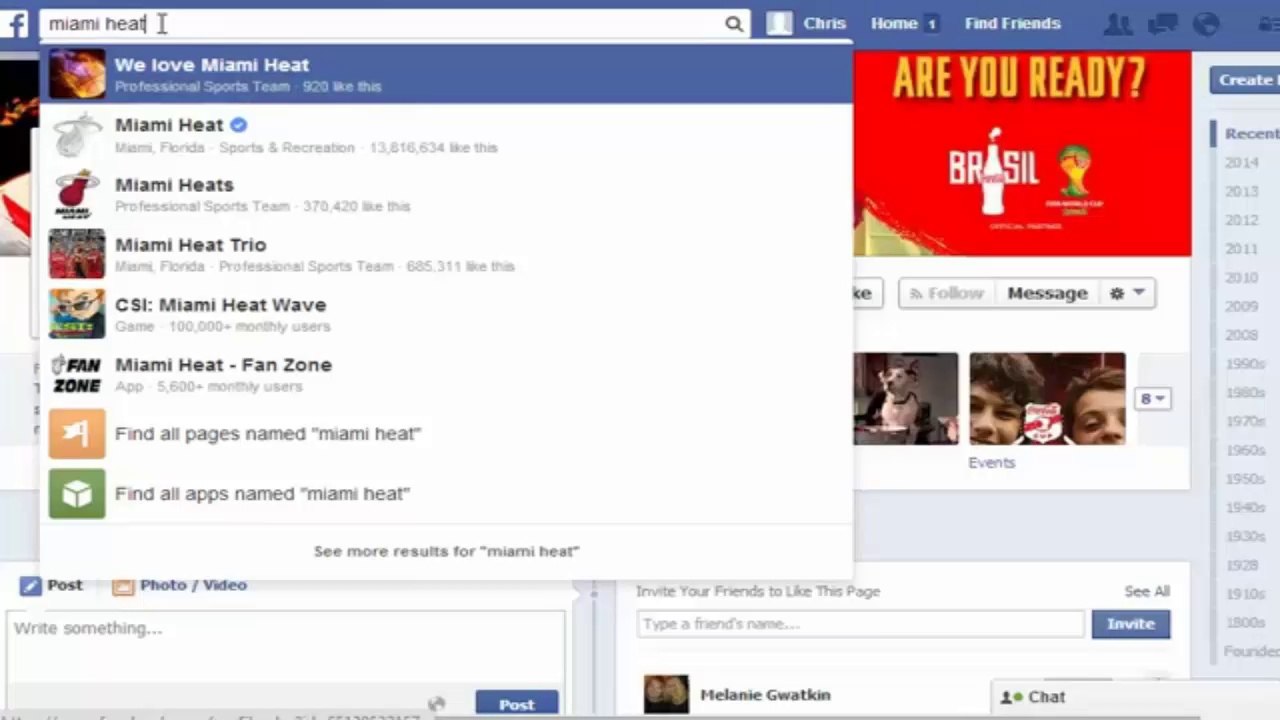Jump to 1980s on timeline
This screenshot has height=720, width=1280.
click(1245, 393)
